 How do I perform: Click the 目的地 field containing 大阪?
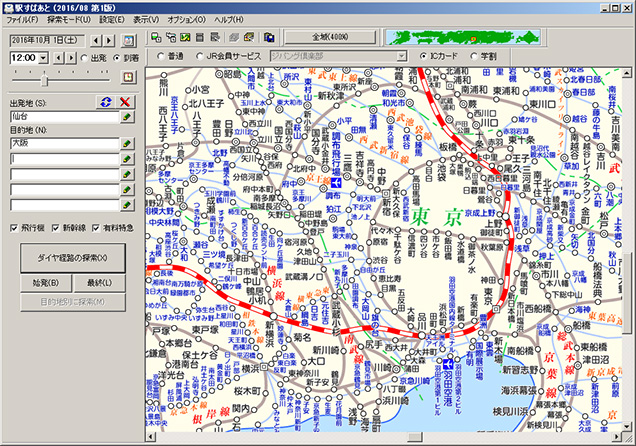point(64,143)
